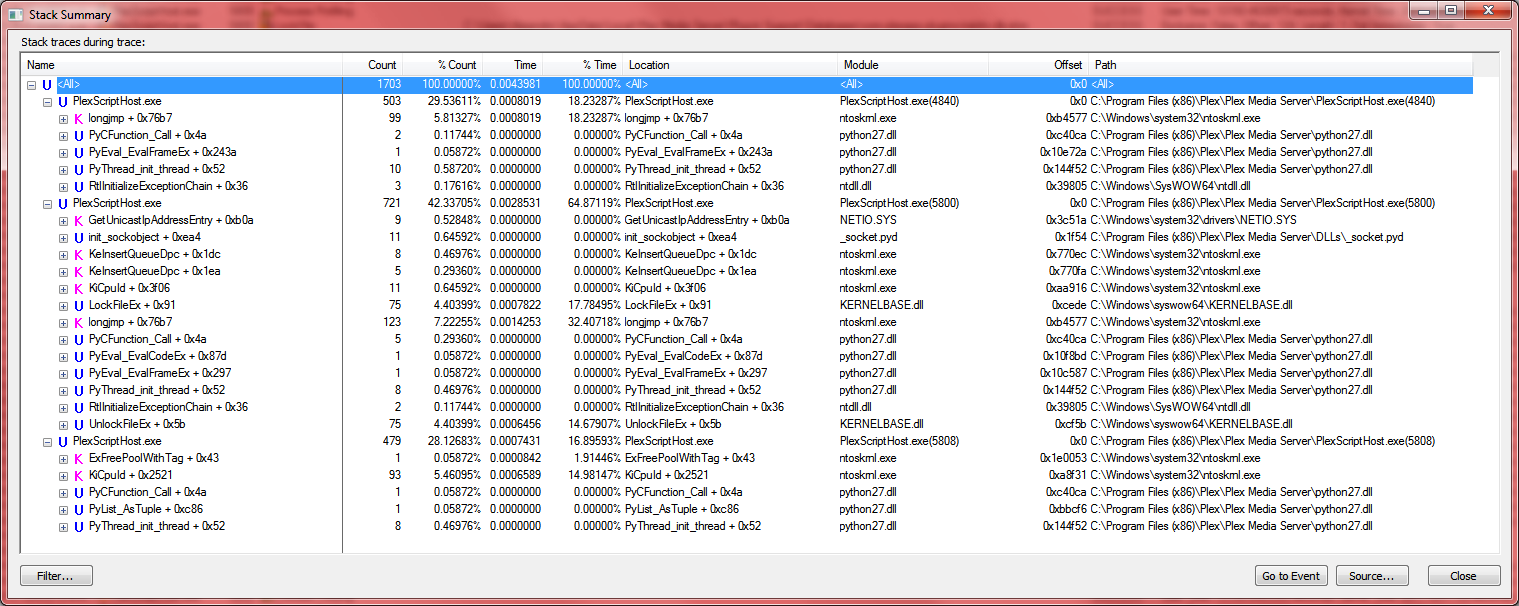Click the U icon next to LockFileEx + 0x91
This screenshot has height=606, width=1519.
click(79, 305)
